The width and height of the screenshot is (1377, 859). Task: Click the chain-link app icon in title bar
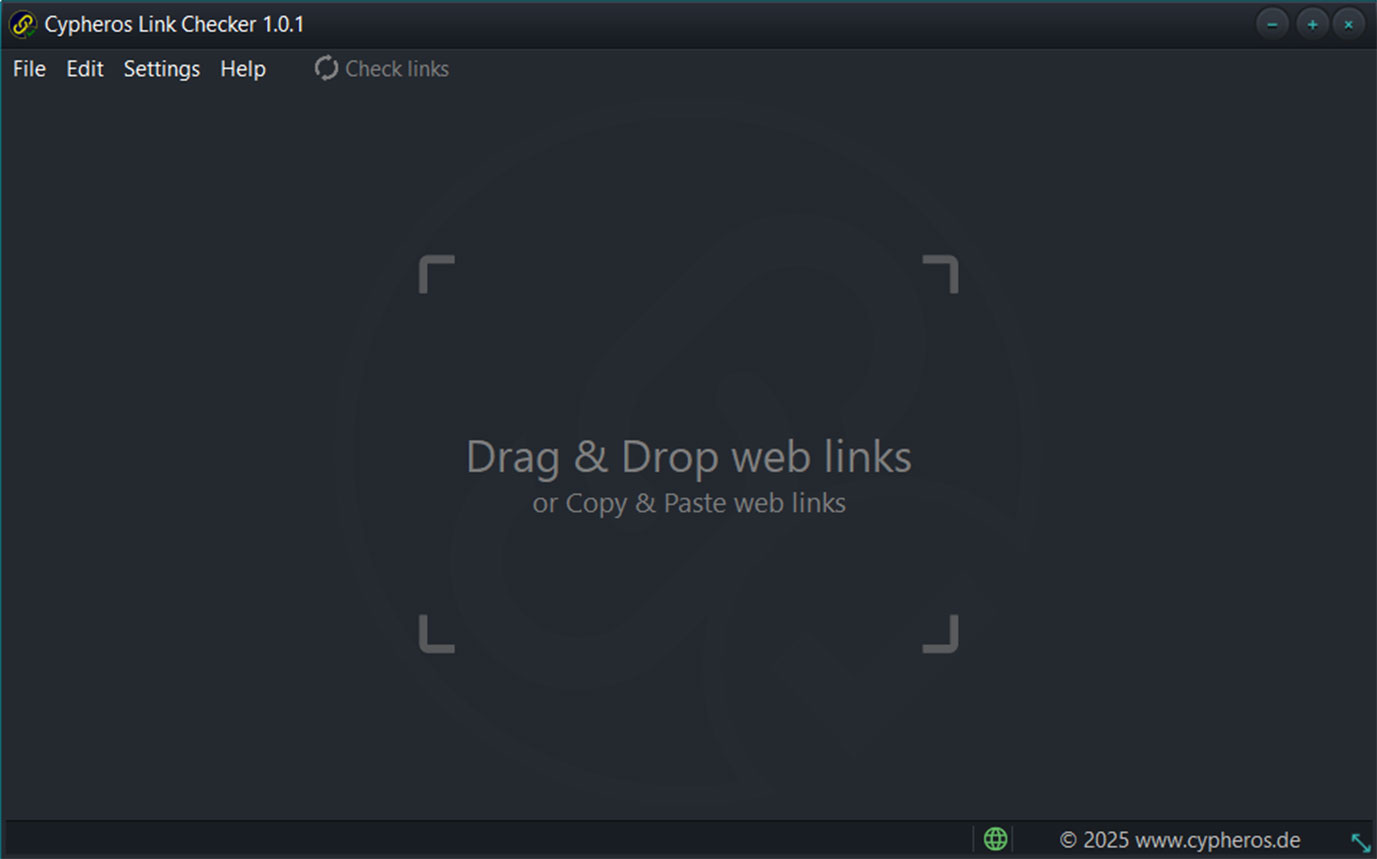tap(22, 23)
